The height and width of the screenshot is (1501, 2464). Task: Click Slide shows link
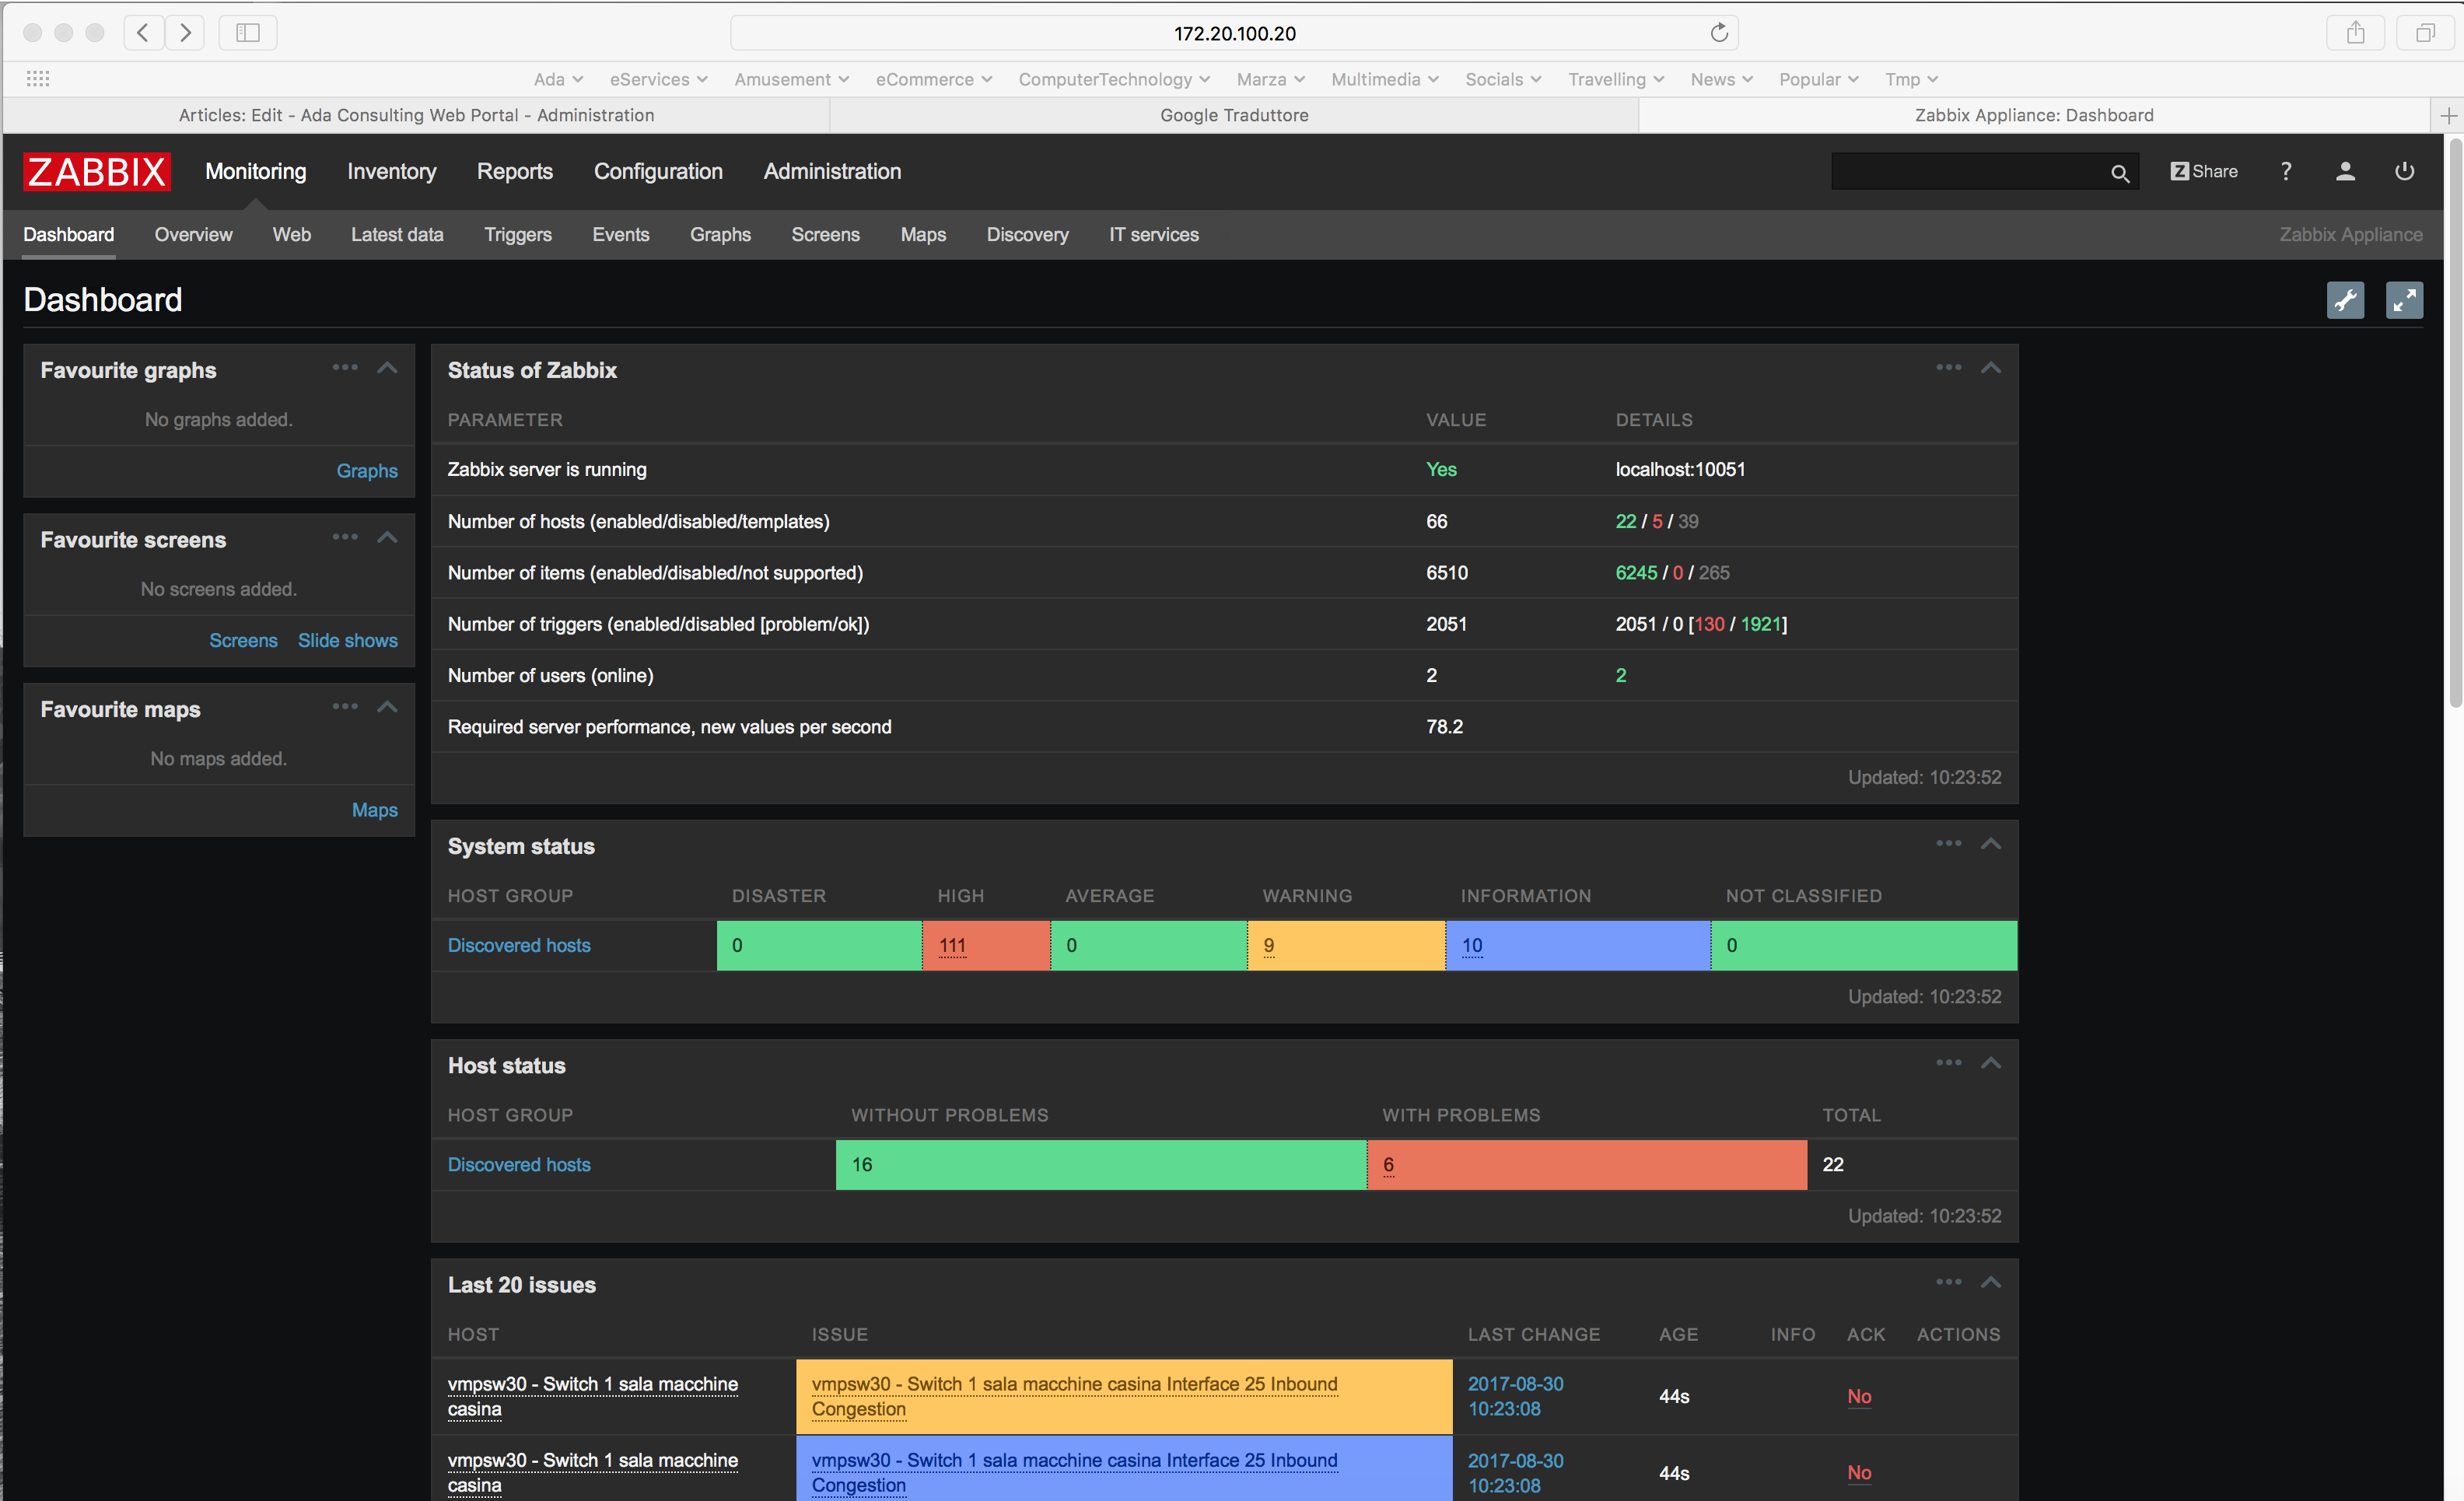348,640
